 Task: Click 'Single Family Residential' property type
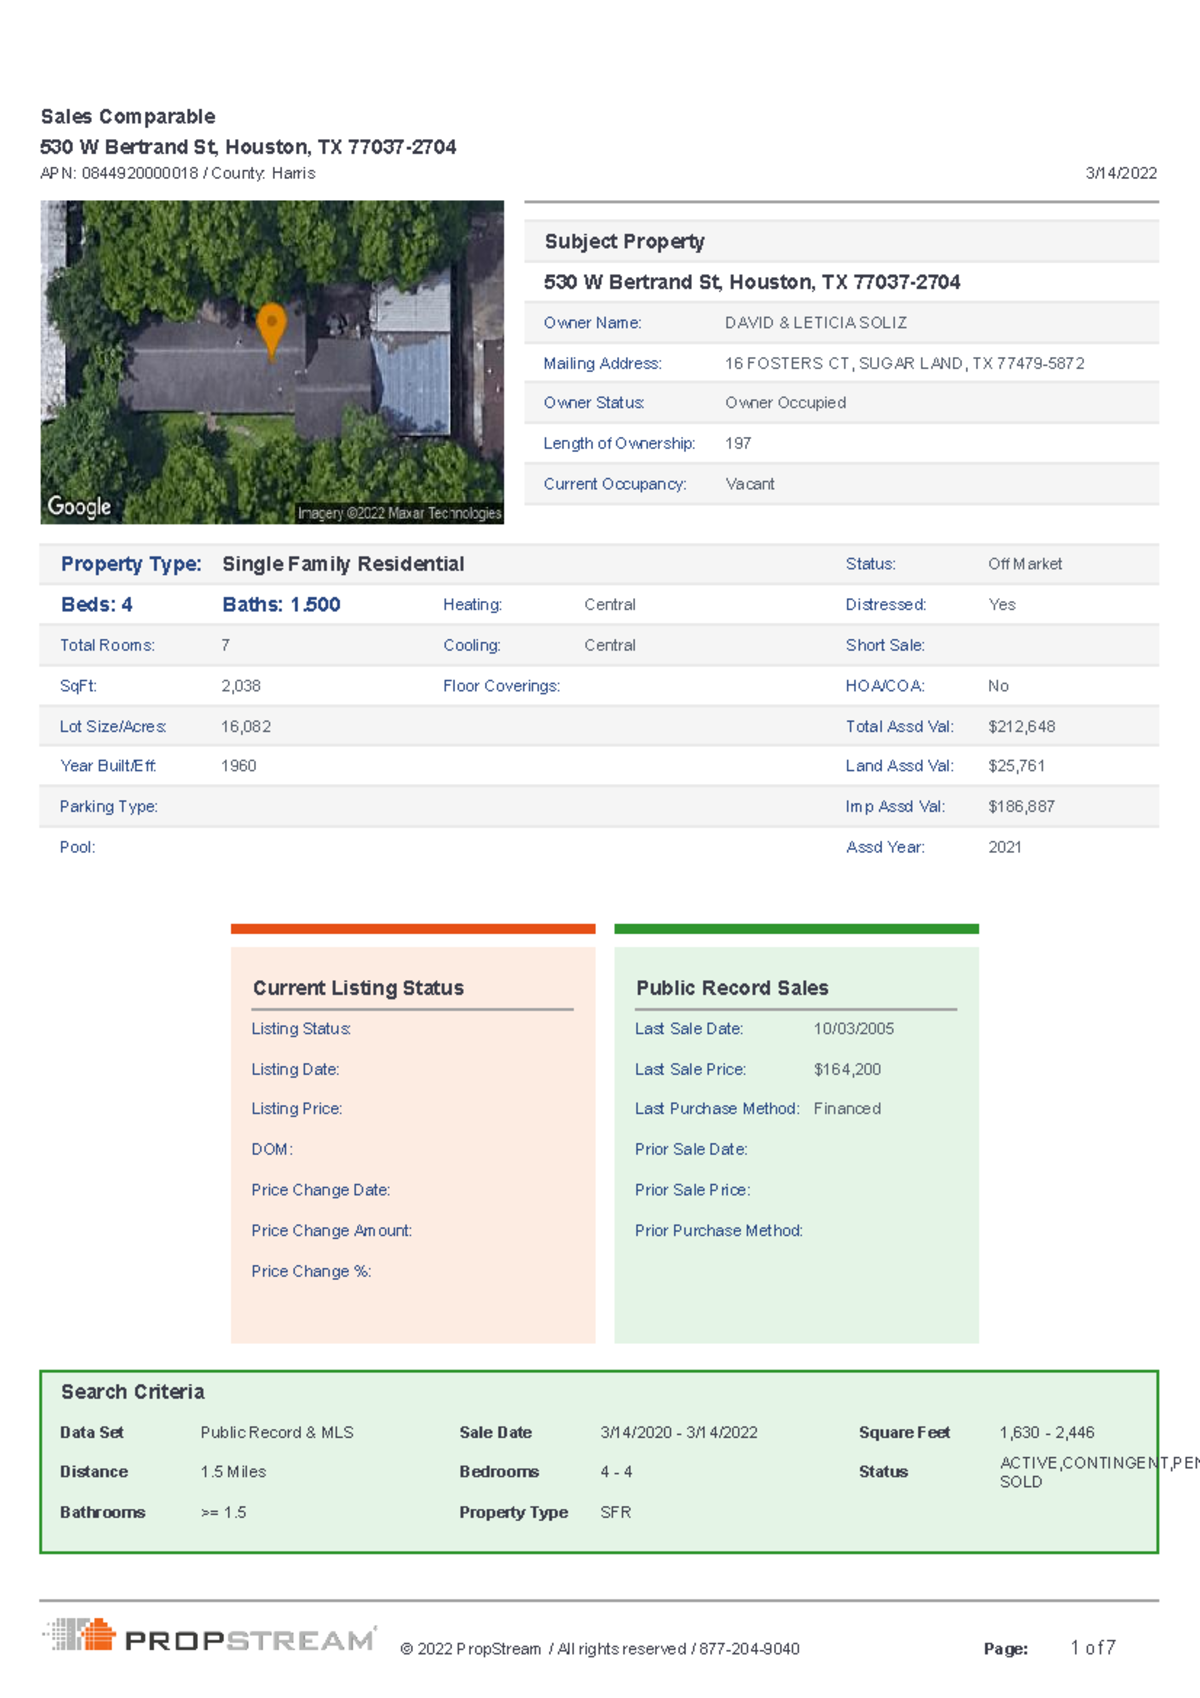[x=343, y=564]
